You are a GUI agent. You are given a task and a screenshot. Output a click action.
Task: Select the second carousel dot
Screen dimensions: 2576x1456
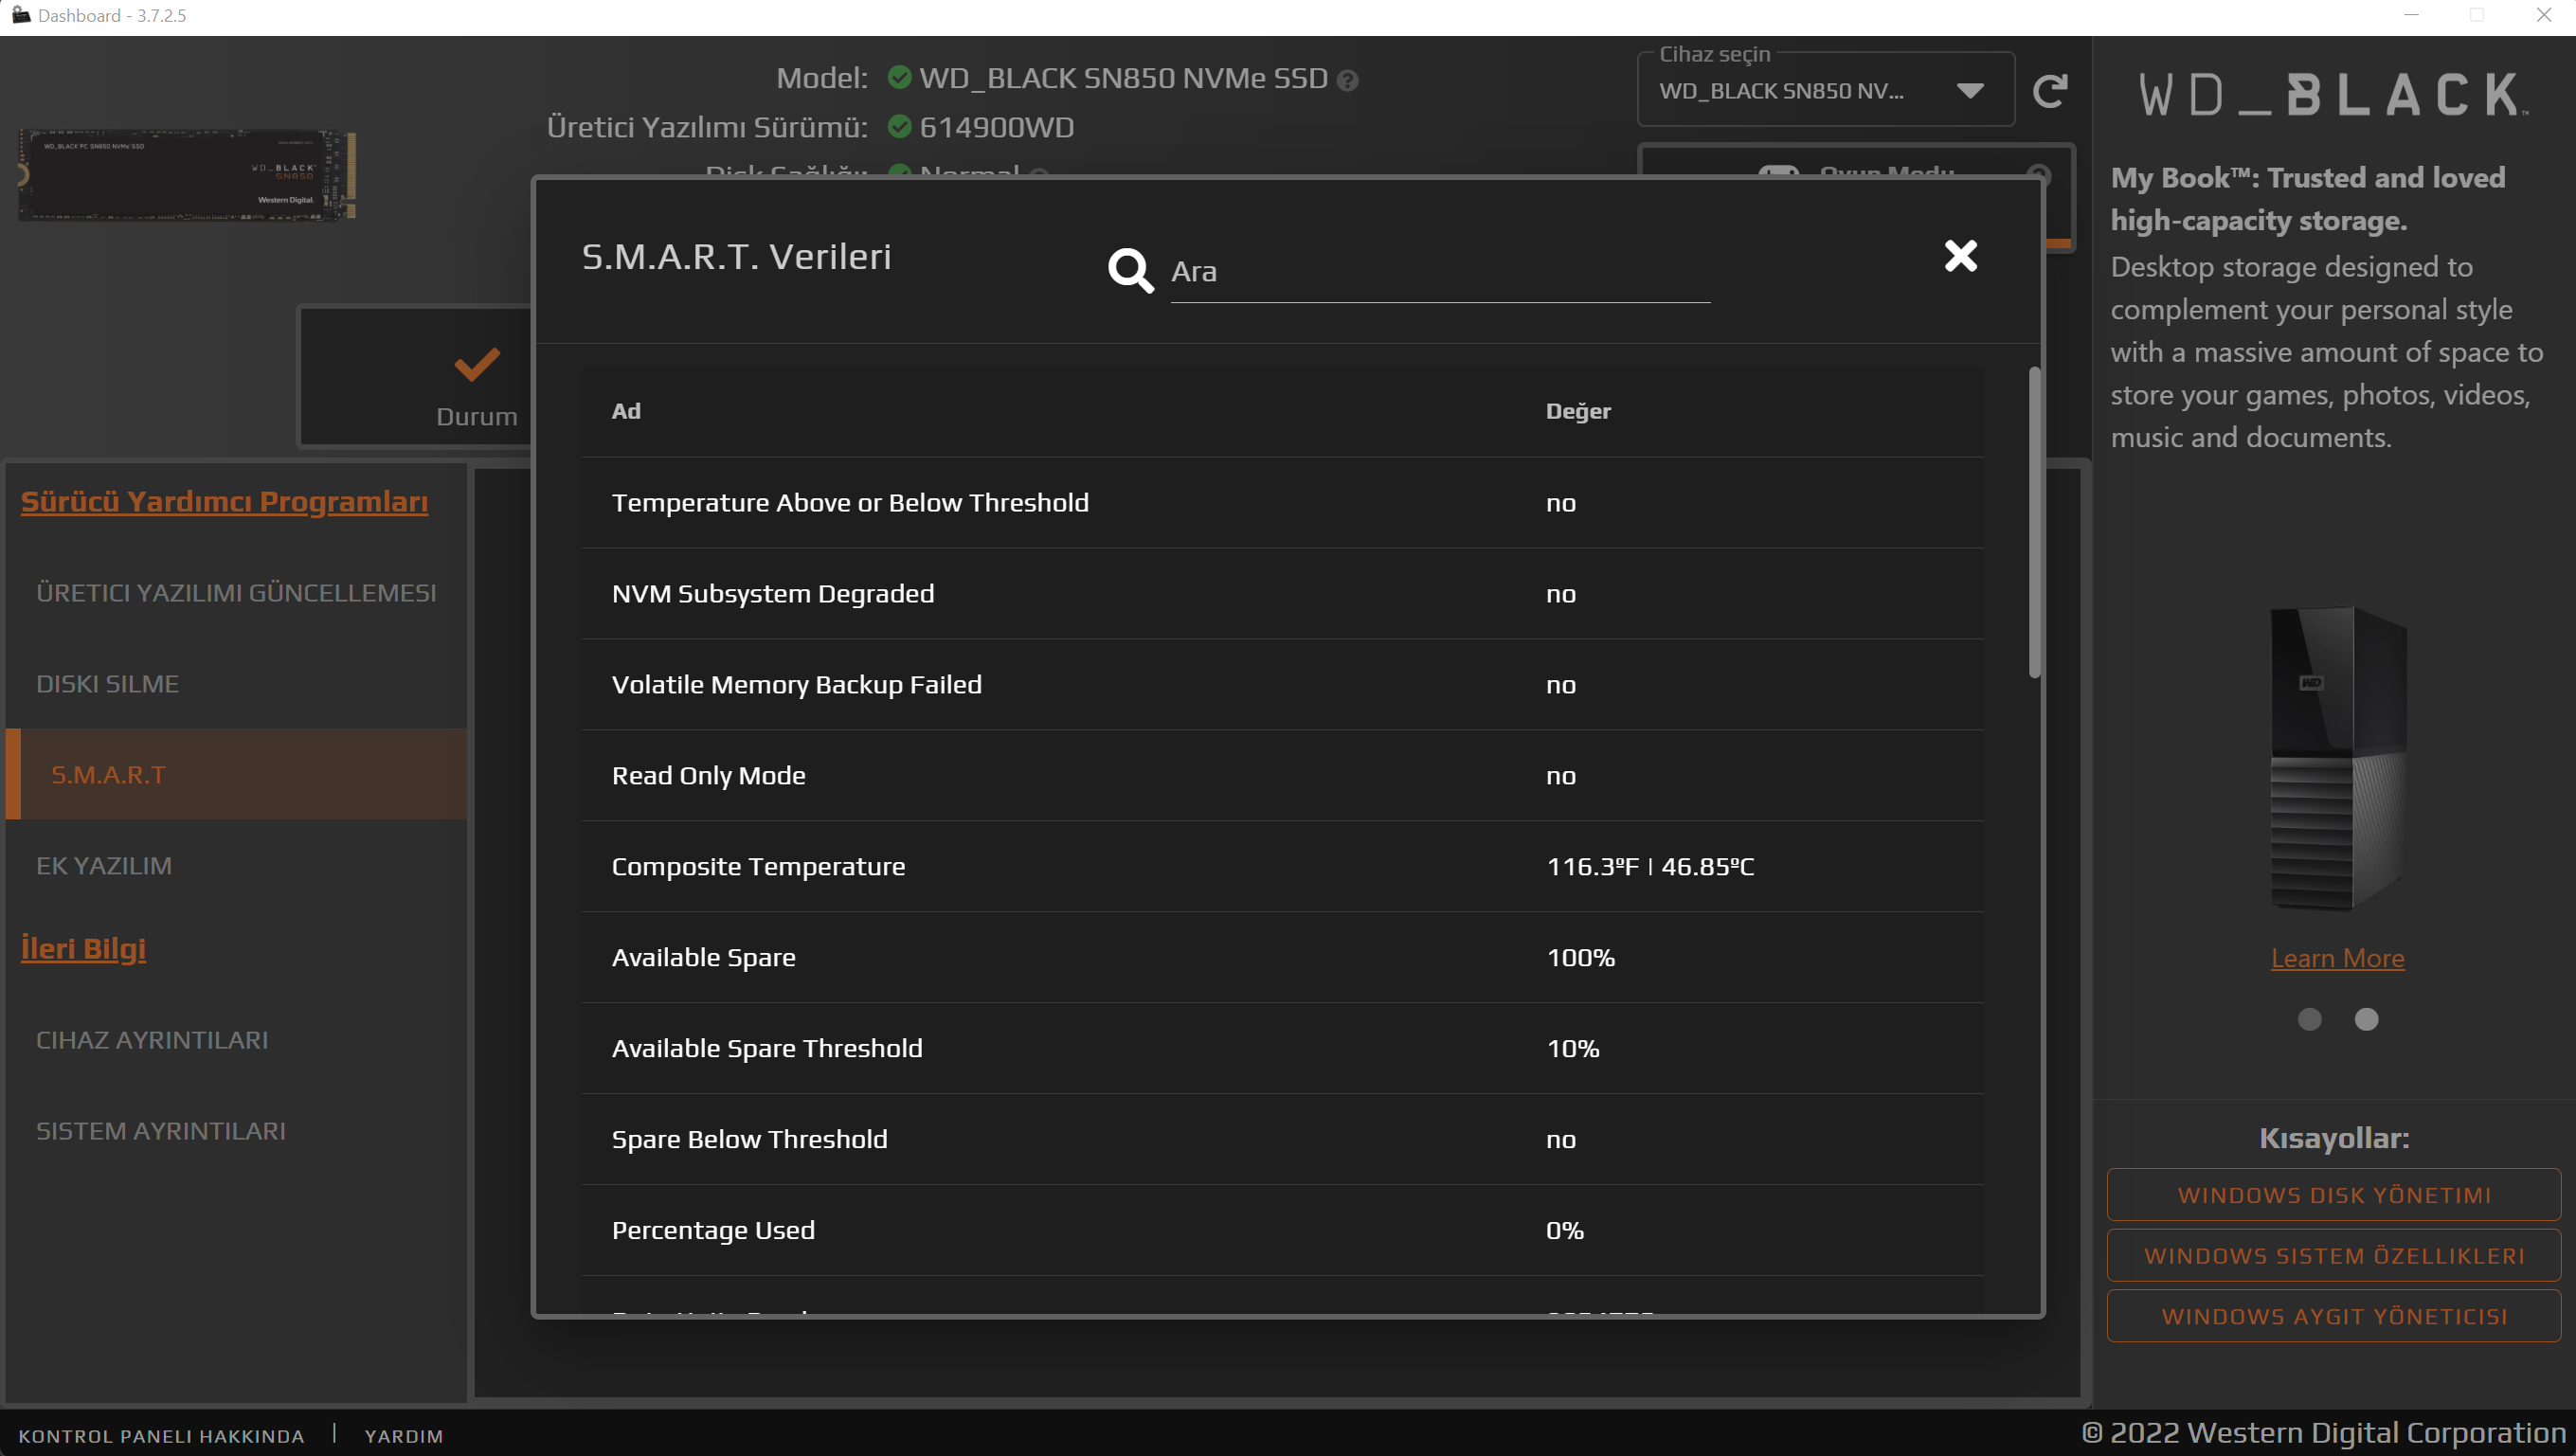[2366, 1019]
